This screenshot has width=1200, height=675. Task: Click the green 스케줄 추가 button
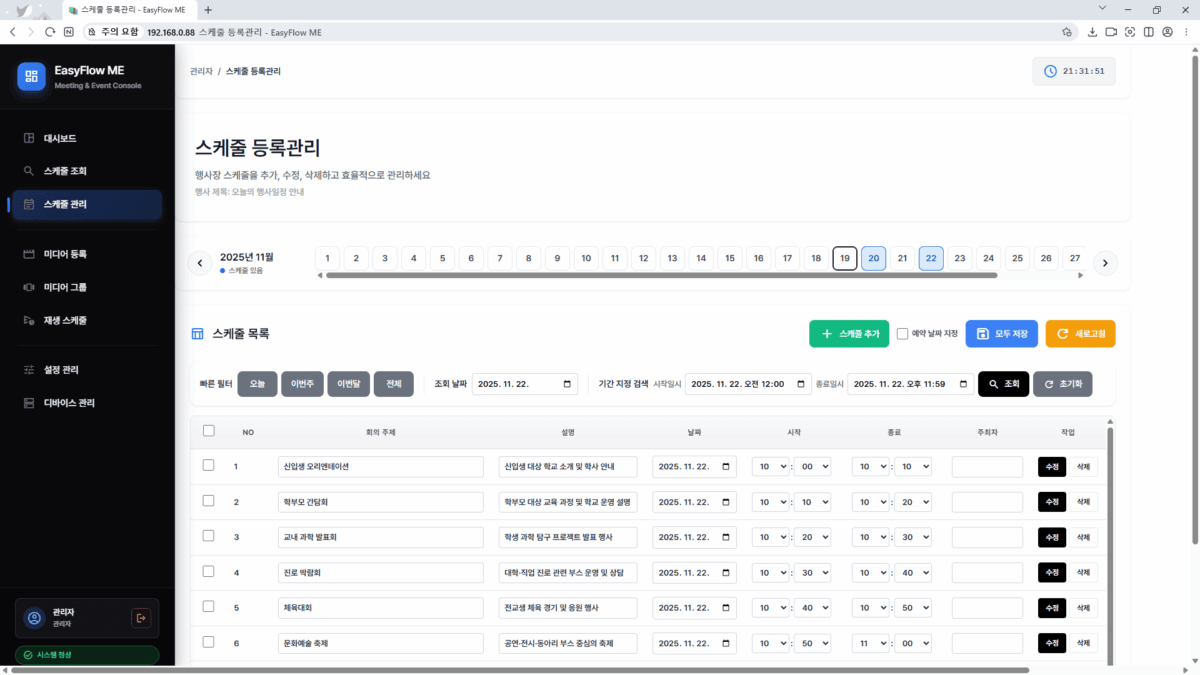[849, 334]
